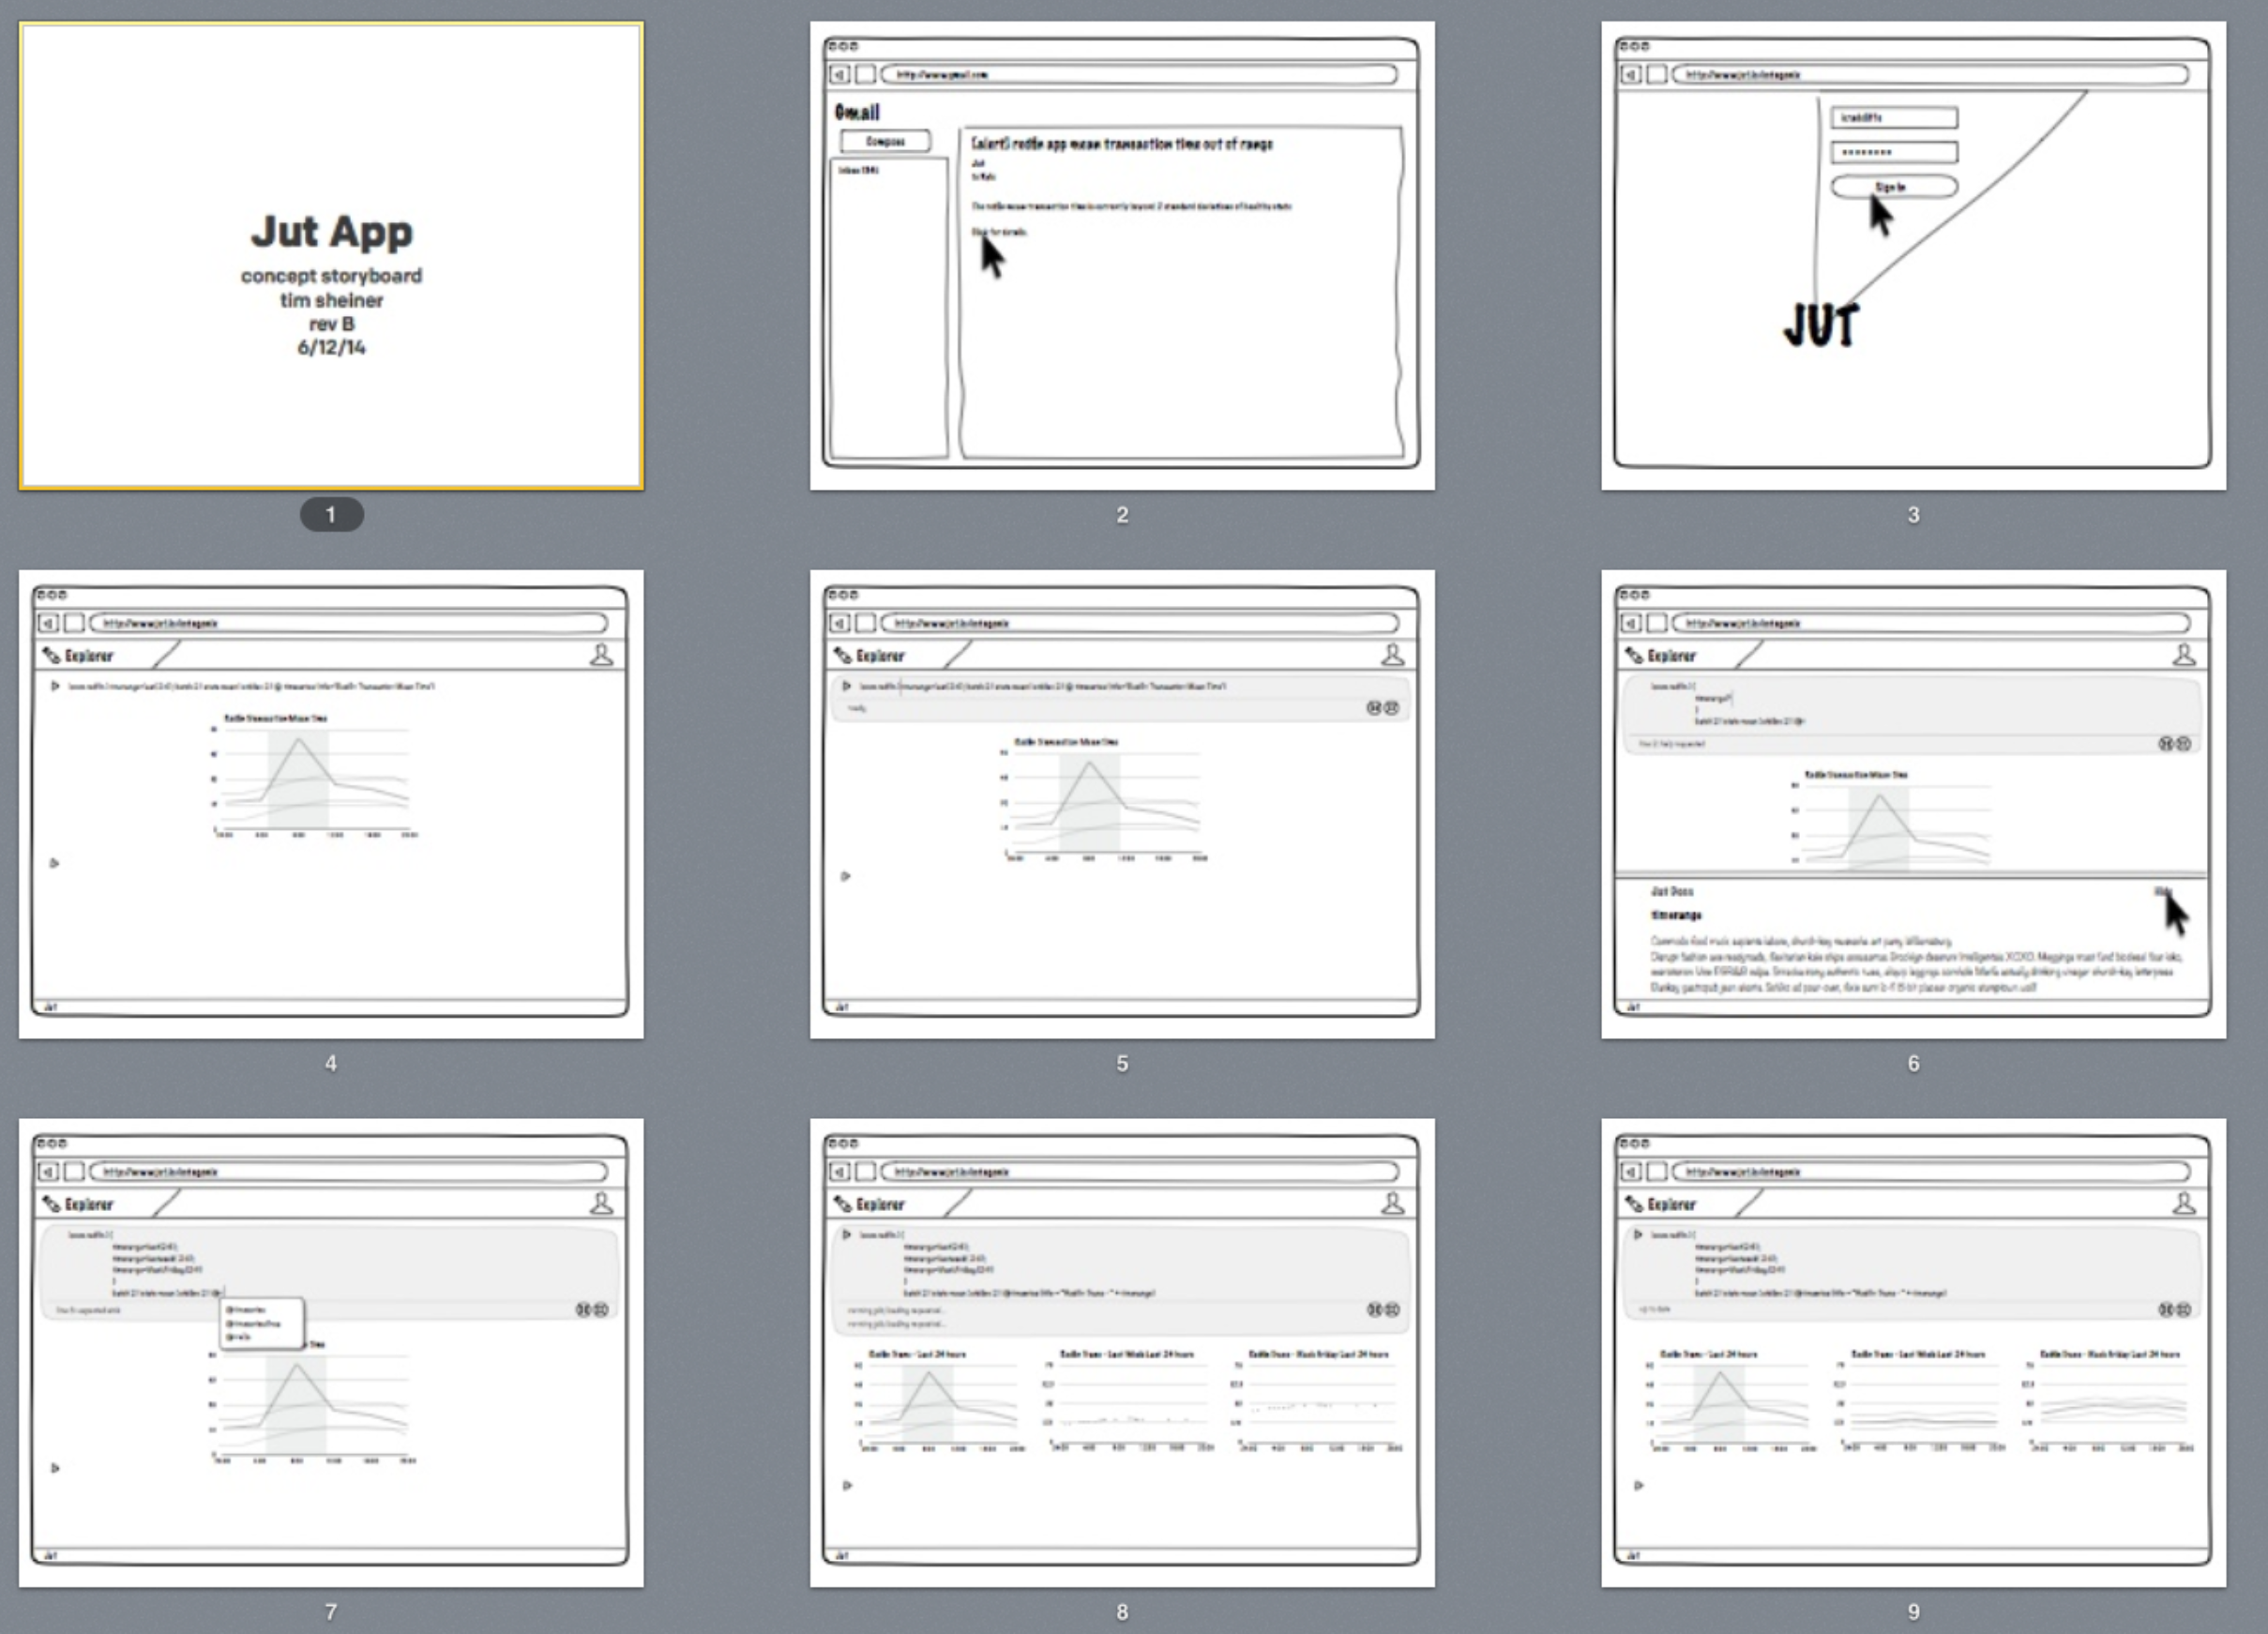
Task: Click the user profile icon in slide 5
Action: coord(1392,655)
